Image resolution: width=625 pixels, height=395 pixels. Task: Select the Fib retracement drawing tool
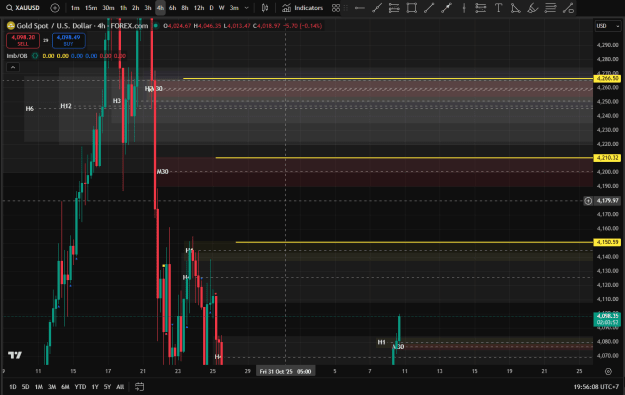(x=394, y=8)
